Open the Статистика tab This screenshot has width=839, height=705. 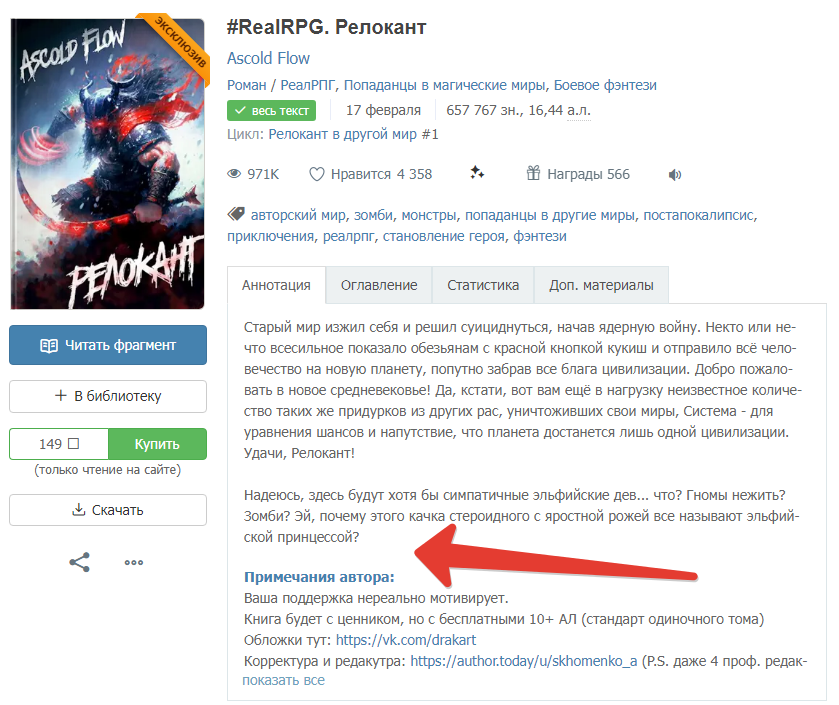[483, 285]
